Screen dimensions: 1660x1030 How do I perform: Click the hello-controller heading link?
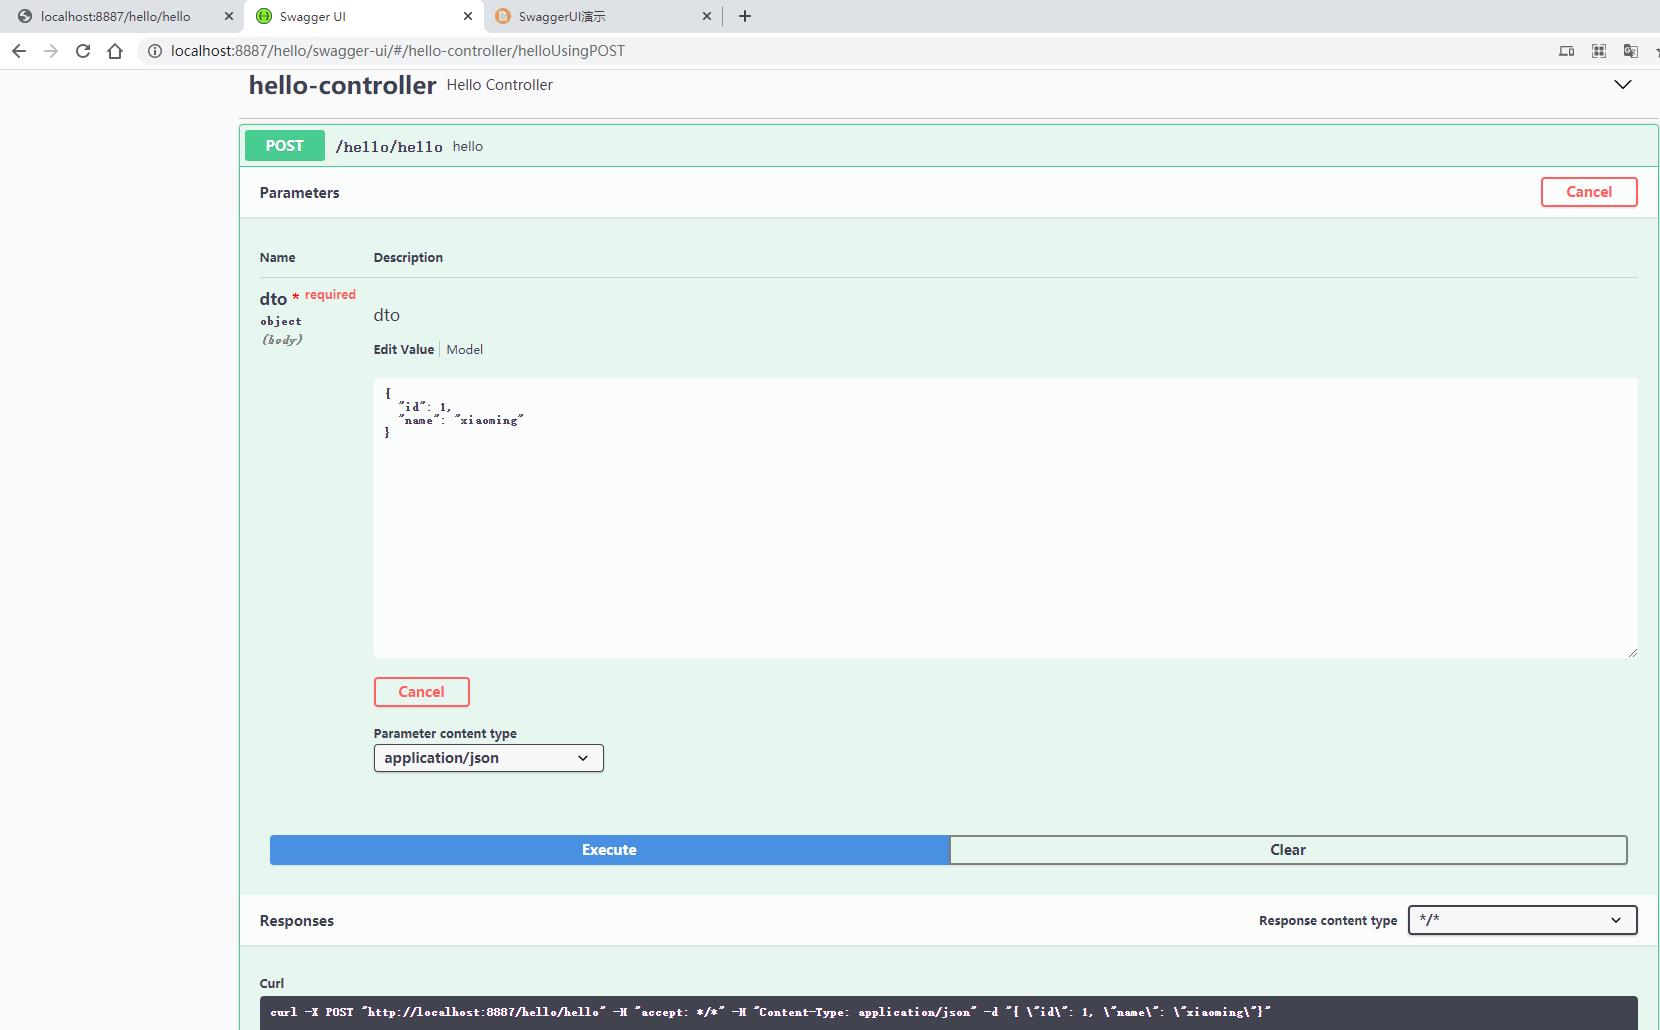tap(342, 85)
